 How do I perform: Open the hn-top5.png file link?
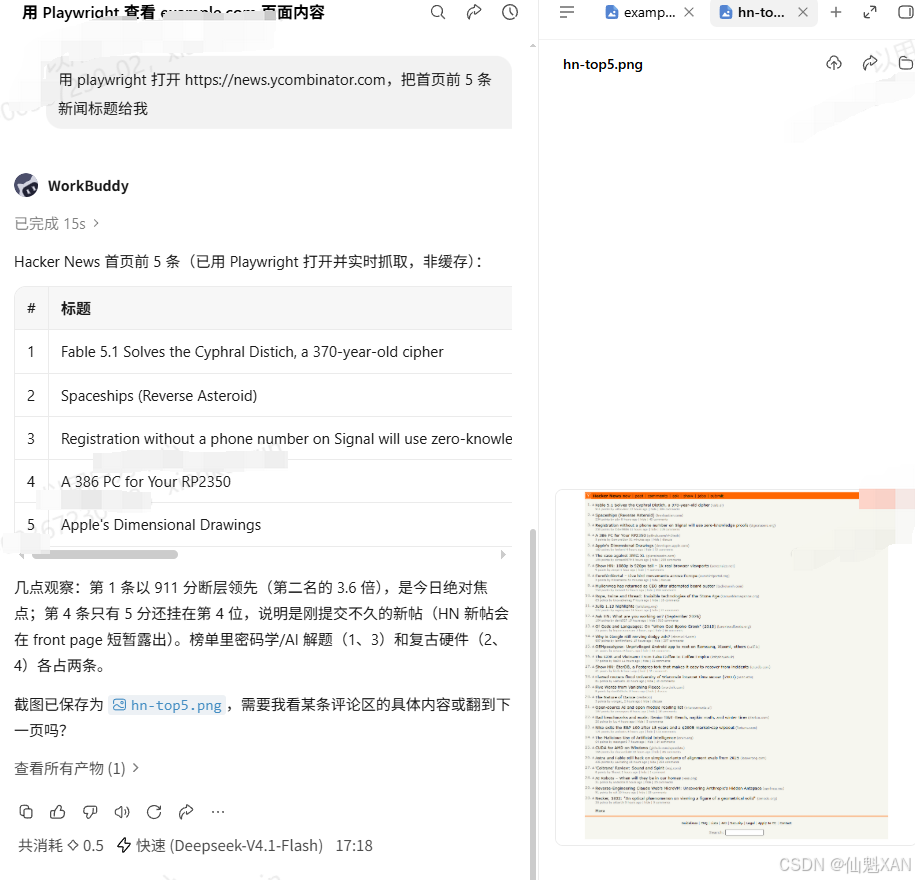[167, 705]
